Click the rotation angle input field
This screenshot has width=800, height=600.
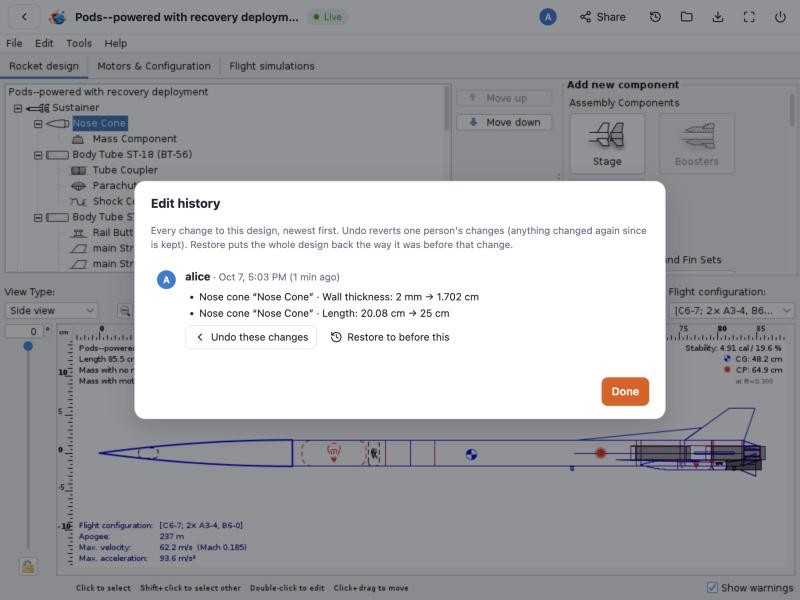pos(24,332)
